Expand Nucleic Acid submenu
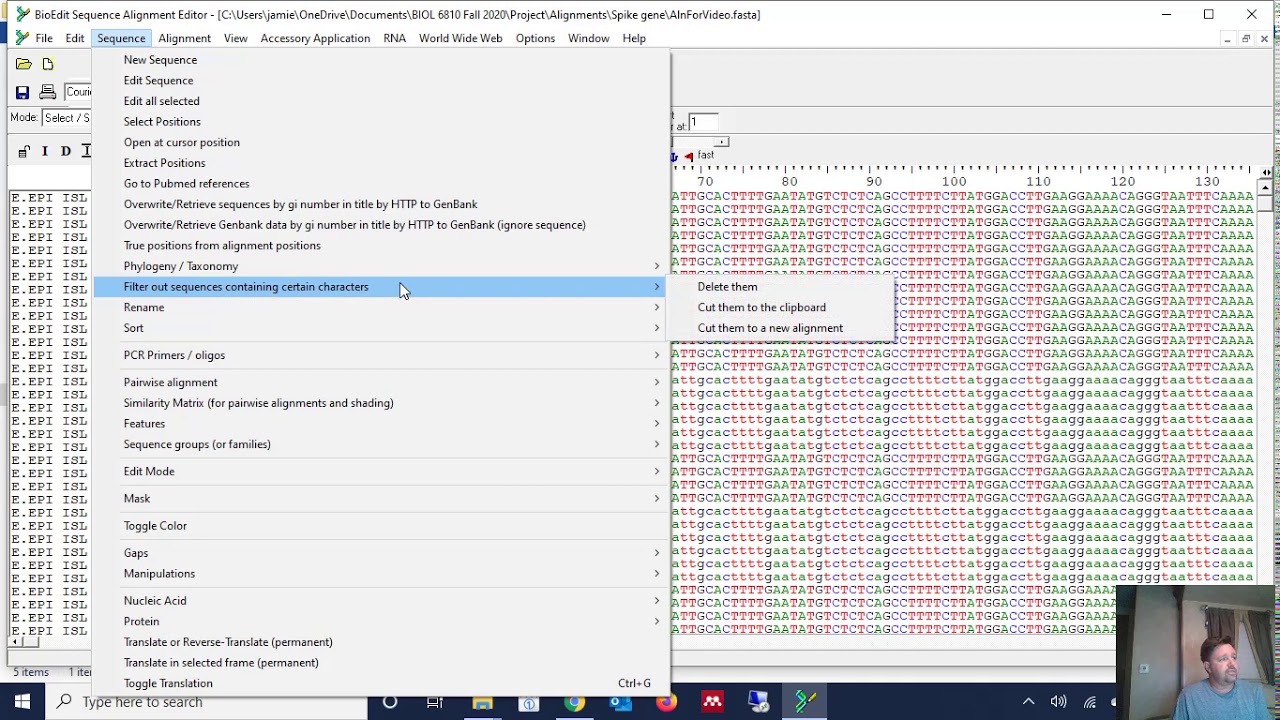This screenshot has height=720, width=1280. coord(381,601)
